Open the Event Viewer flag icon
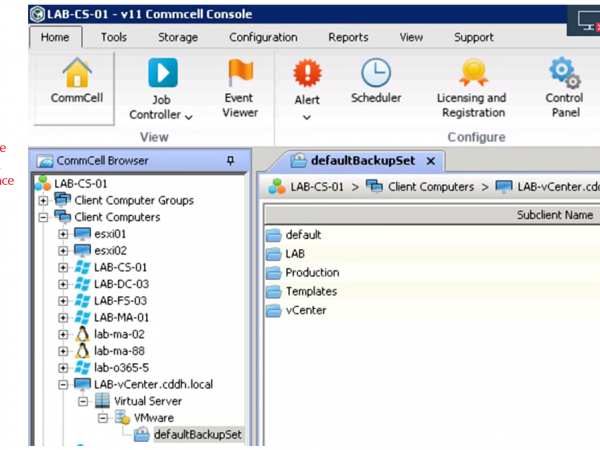600x450 pixels. (240, 72)
